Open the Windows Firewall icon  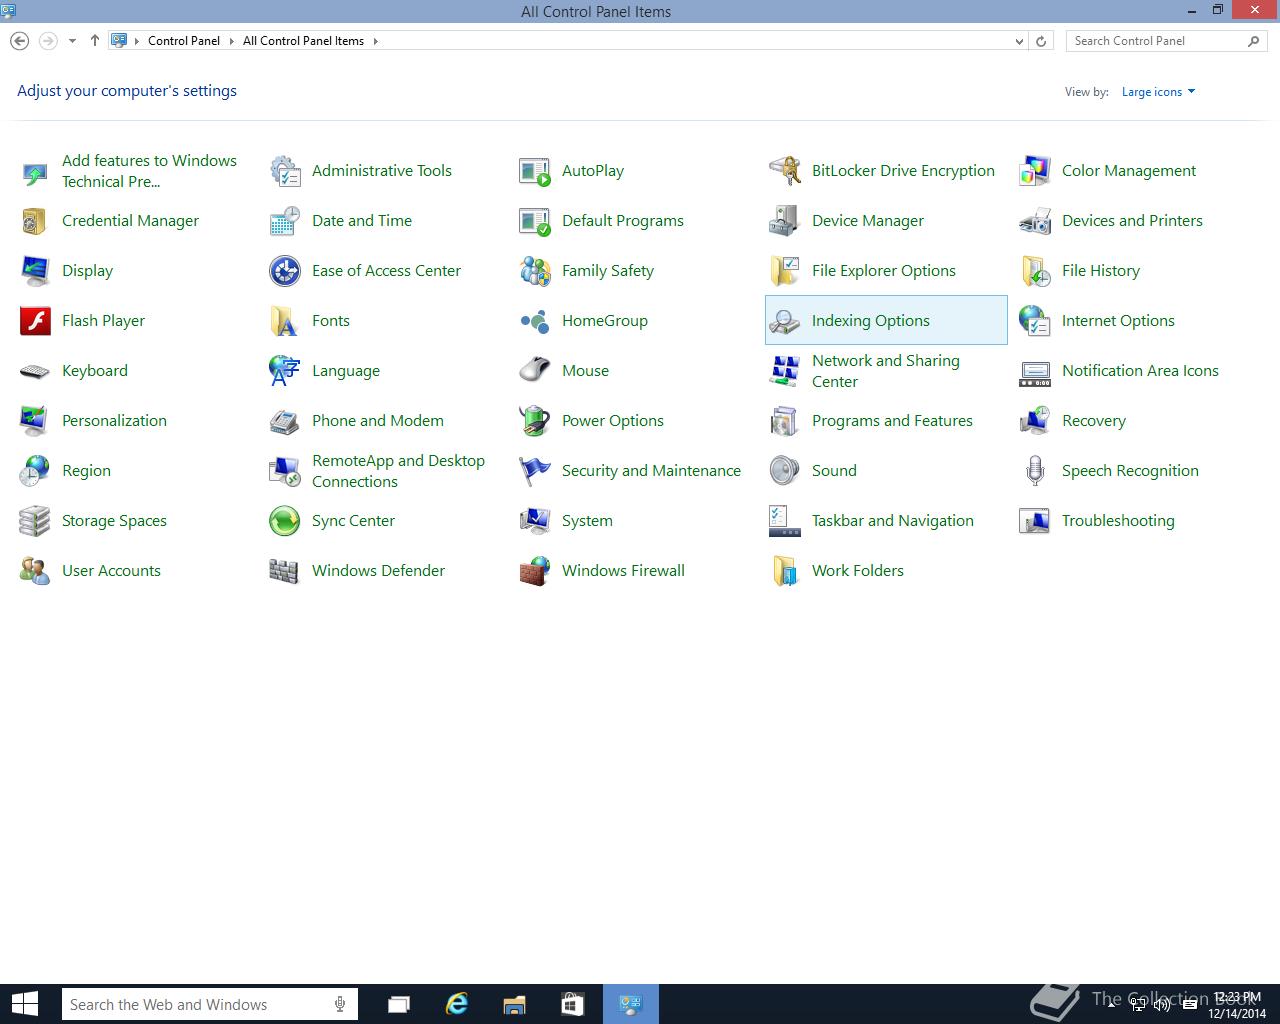[x=535, y=571]
